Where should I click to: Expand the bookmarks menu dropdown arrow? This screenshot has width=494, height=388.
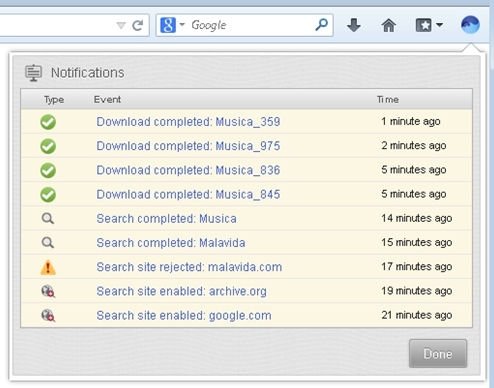point(439,25)
